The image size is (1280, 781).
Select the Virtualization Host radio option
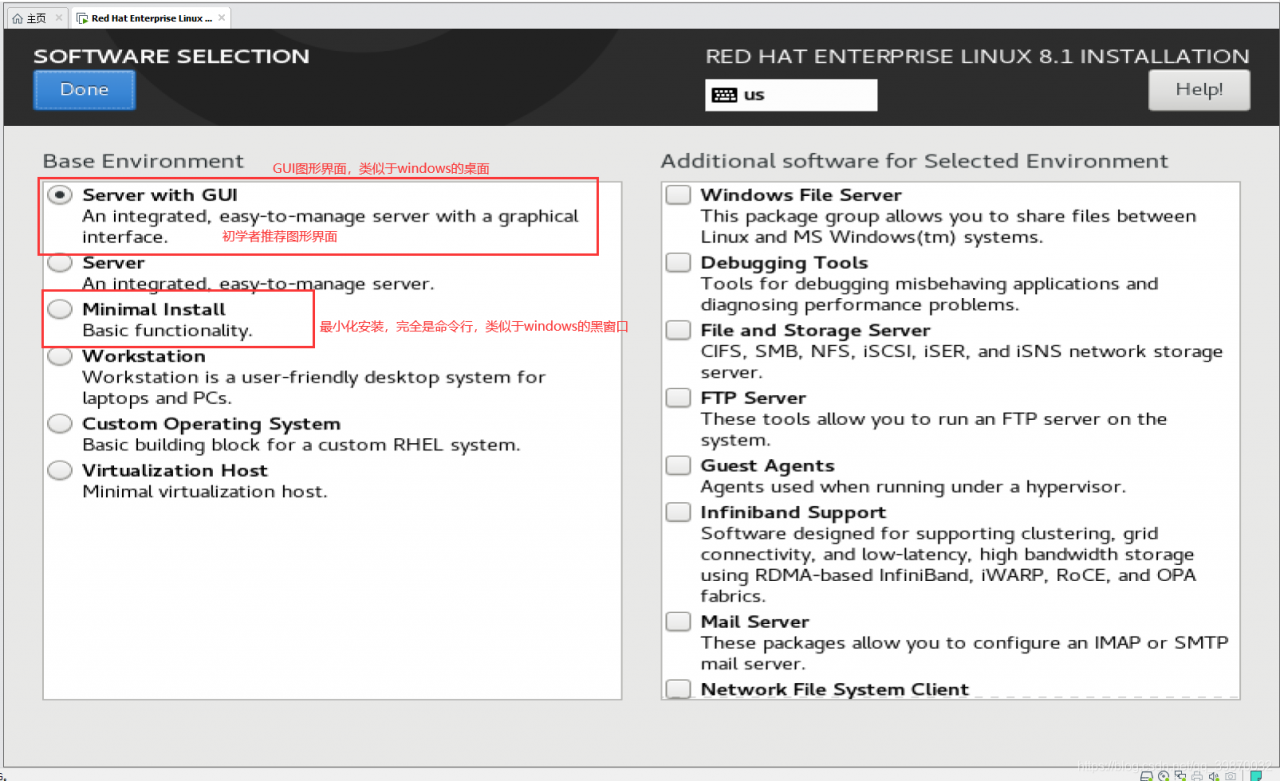(60, 470)
